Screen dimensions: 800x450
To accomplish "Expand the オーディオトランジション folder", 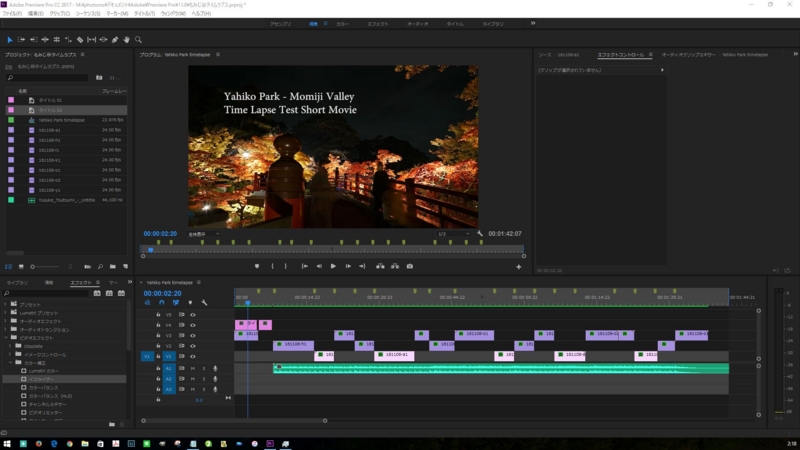I will tap(6, 330).
